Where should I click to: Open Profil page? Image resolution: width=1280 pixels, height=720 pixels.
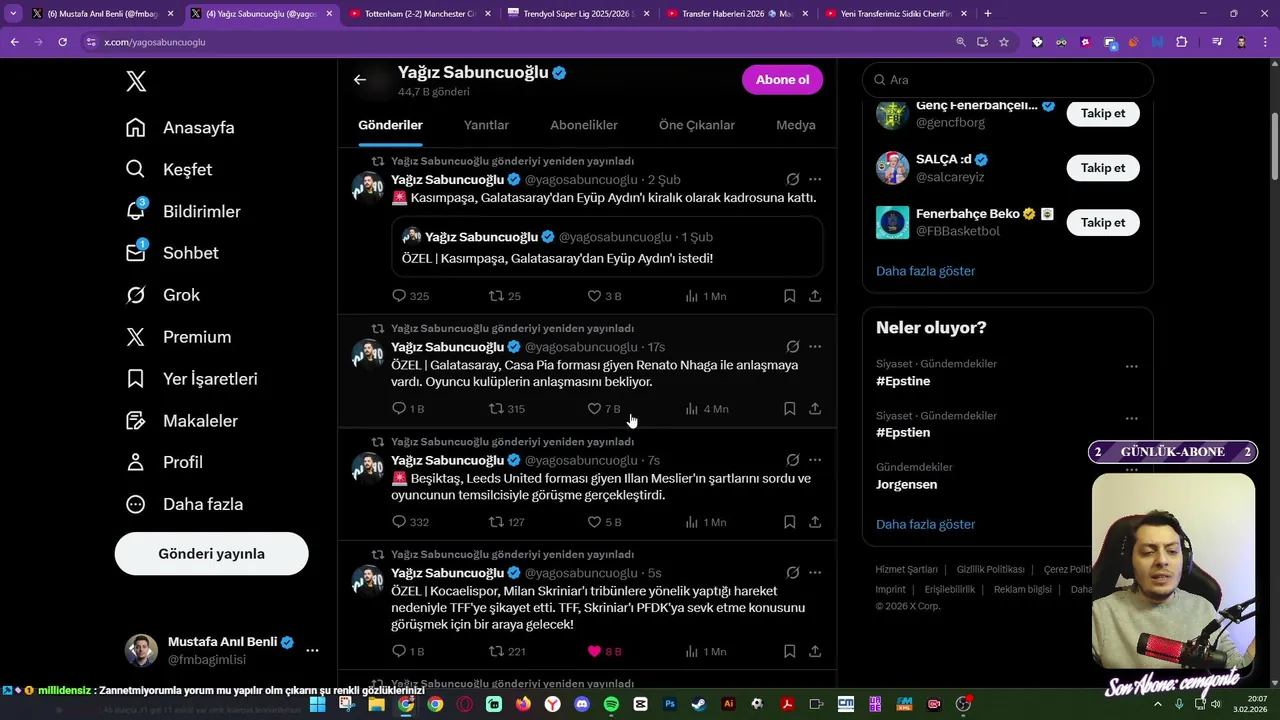tap(164, 462)
